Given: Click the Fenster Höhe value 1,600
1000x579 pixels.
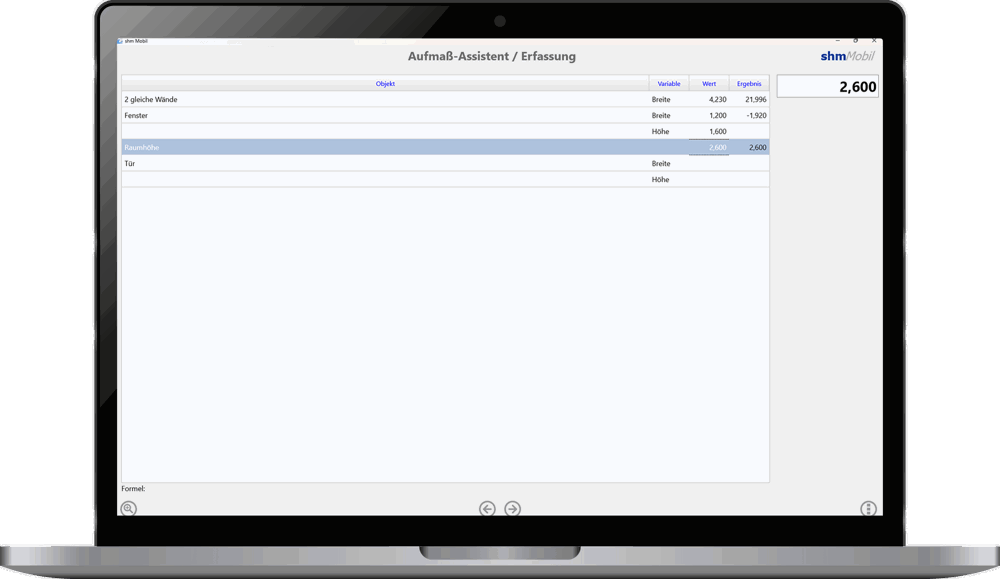Looking at the screenshot, I should [709, 132].
